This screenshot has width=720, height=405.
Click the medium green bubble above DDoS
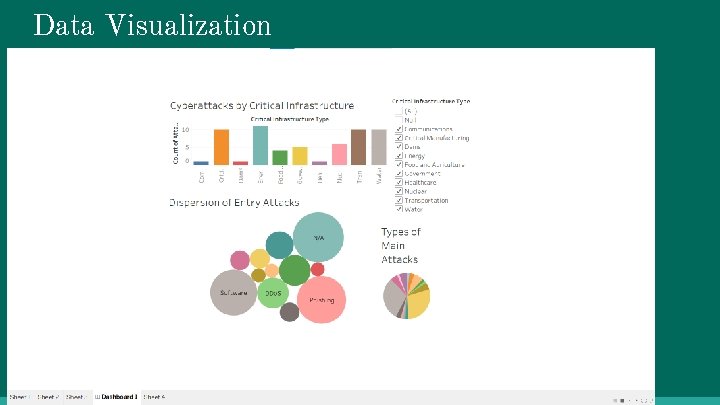click(x=294, y=270)
